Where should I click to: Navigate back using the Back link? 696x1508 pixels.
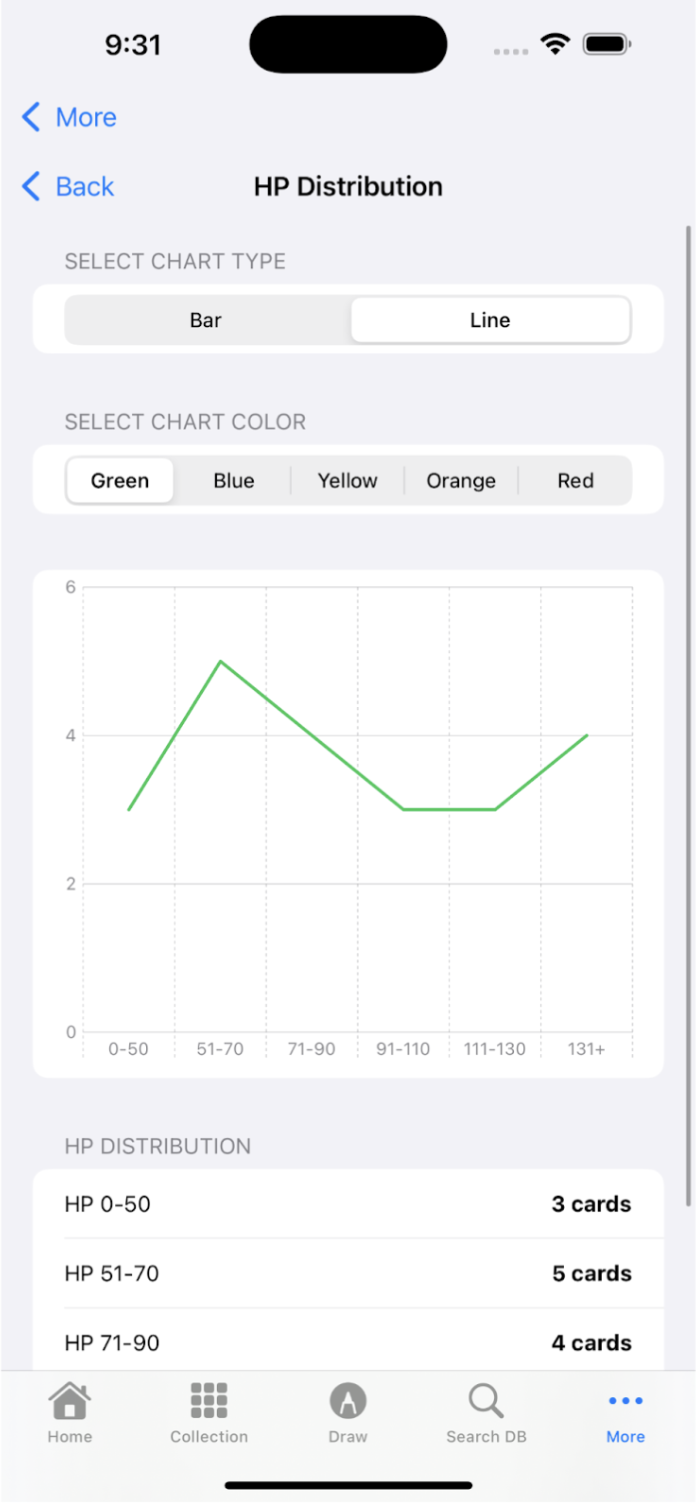click(84, 186)
